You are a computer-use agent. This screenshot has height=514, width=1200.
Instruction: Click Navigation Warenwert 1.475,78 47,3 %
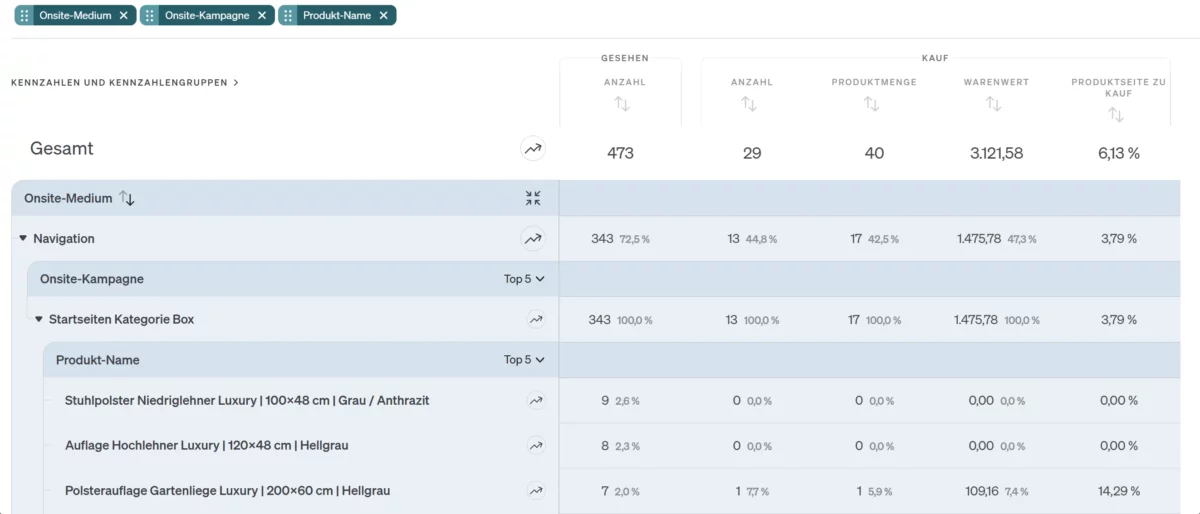coord(996,239)
